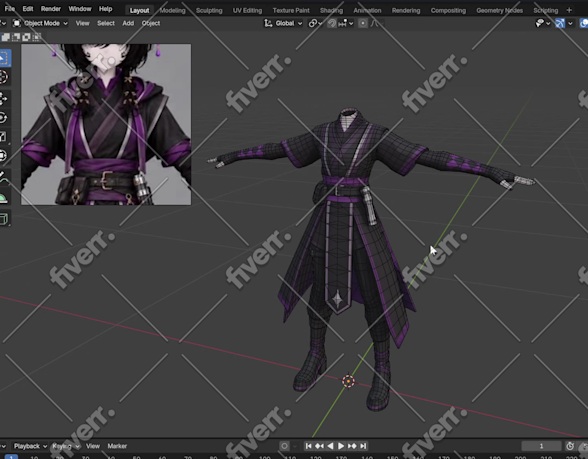Click the current frame number field

(x=541, y=446)
